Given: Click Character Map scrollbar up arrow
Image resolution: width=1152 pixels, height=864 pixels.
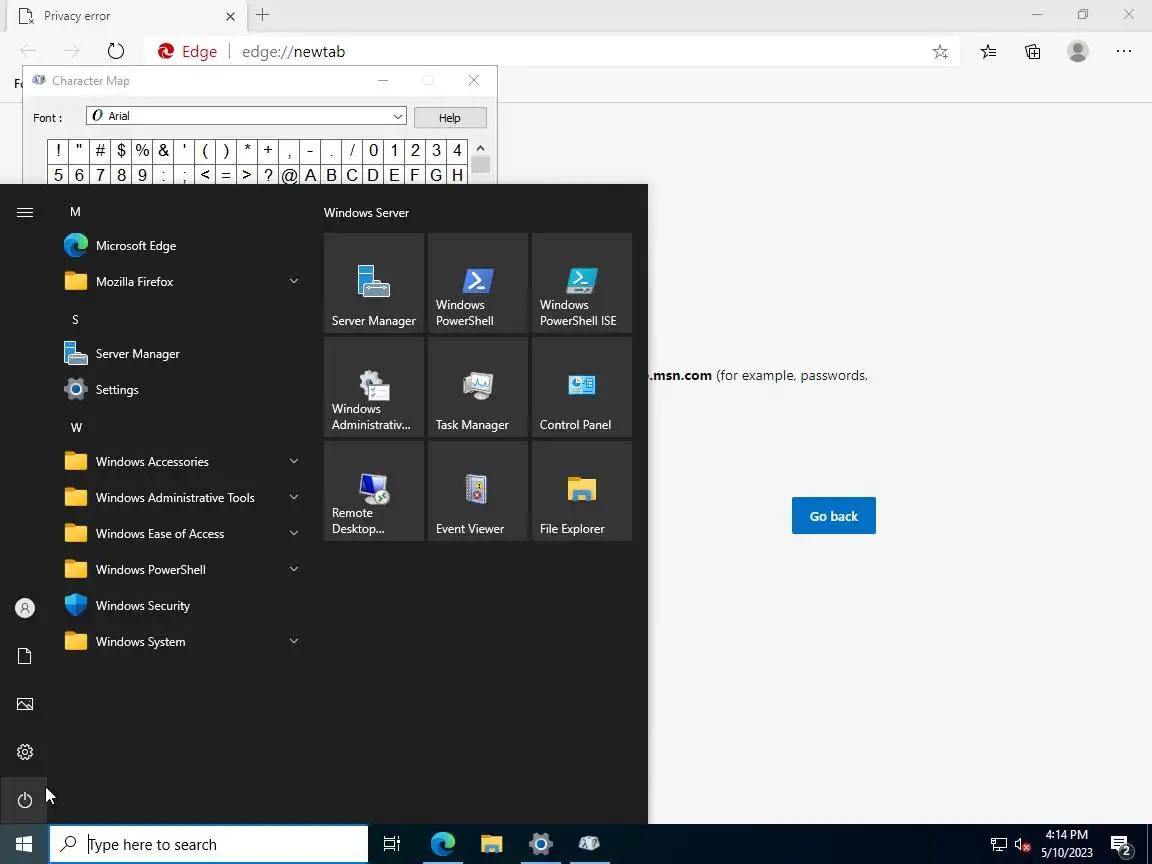Looking at the screenshot, I should [480, 148].
